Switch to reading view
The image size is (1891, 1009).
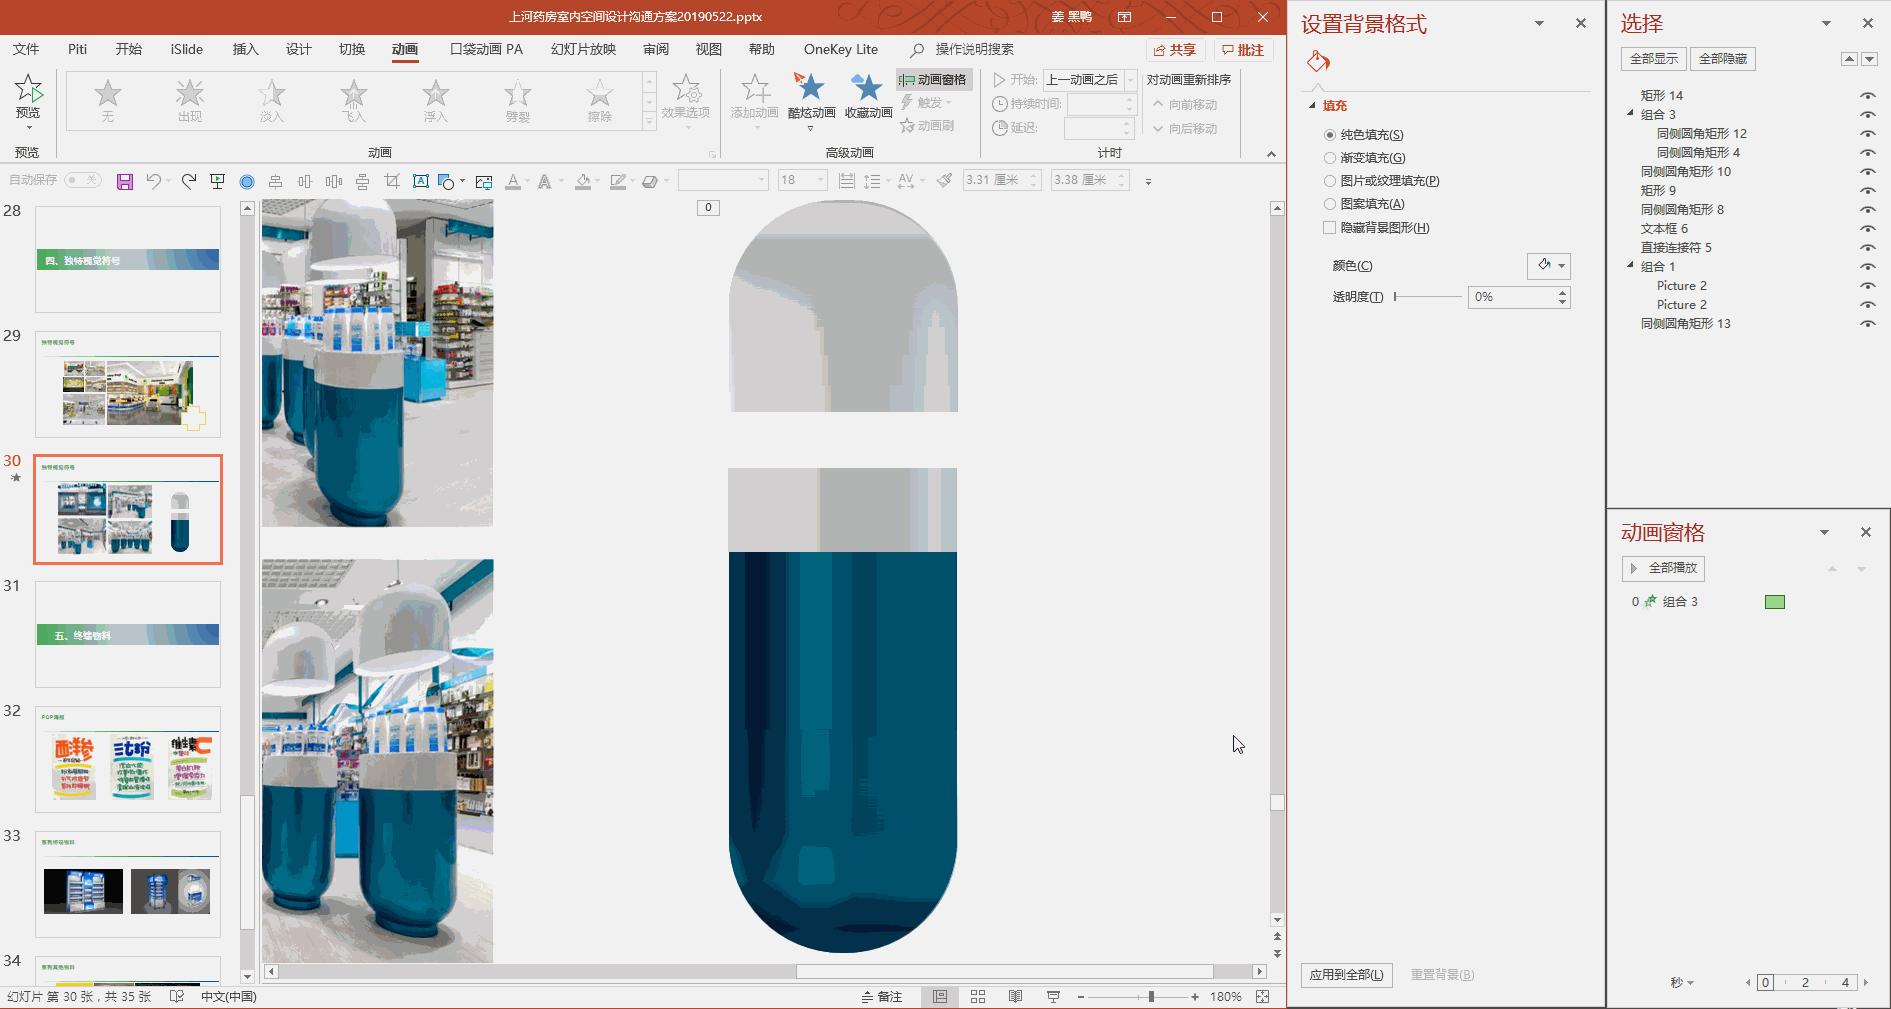[x=1015, y=997]
